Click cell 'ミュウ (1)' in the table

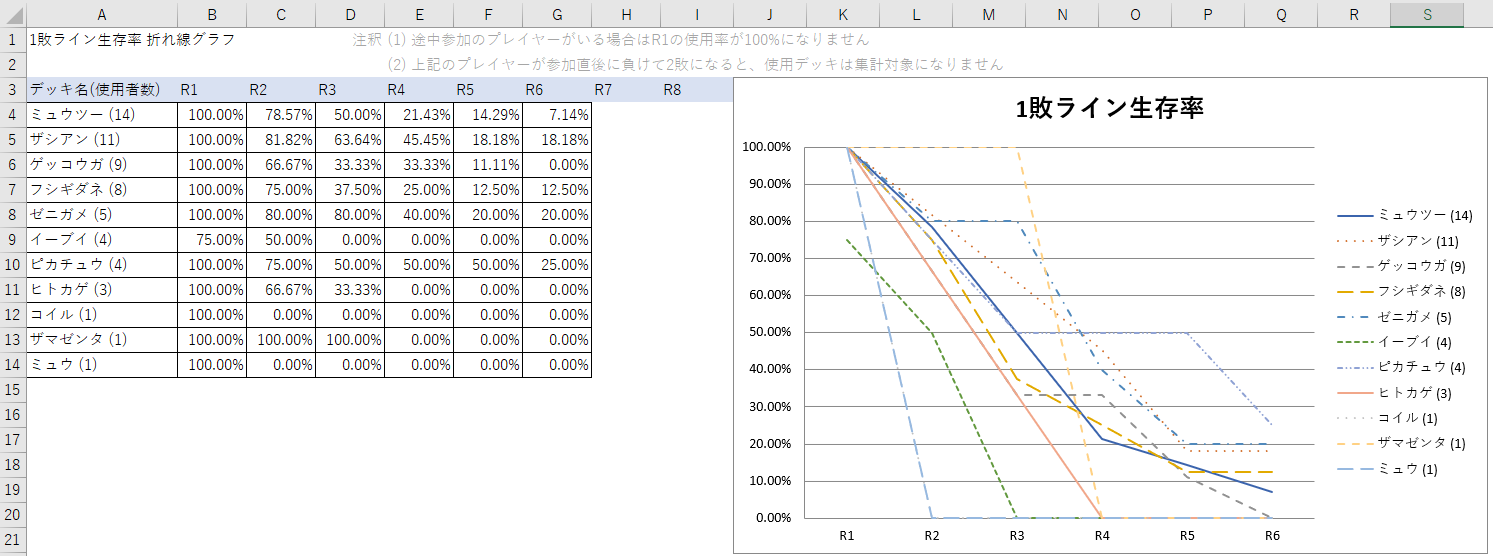(102, 365)
